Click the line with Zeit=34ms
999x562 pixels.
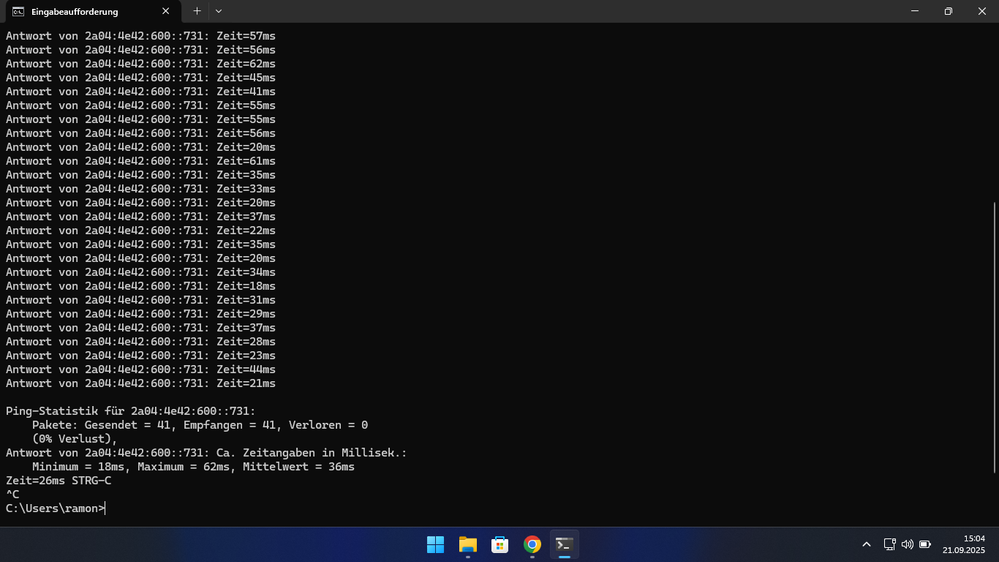point(141,272)
